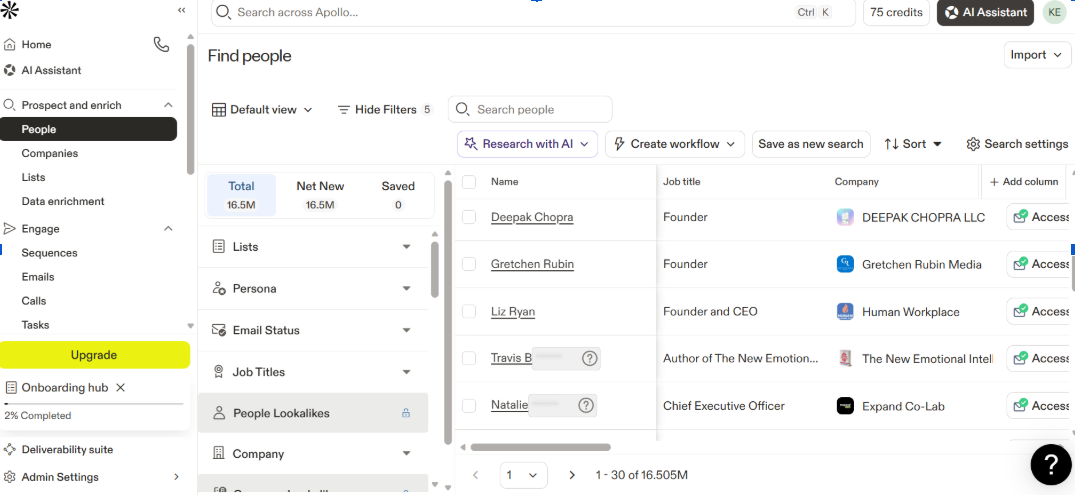Go to next results page arrow
1075x495 pixels.
pyautogui.click(x=572, y=474)
